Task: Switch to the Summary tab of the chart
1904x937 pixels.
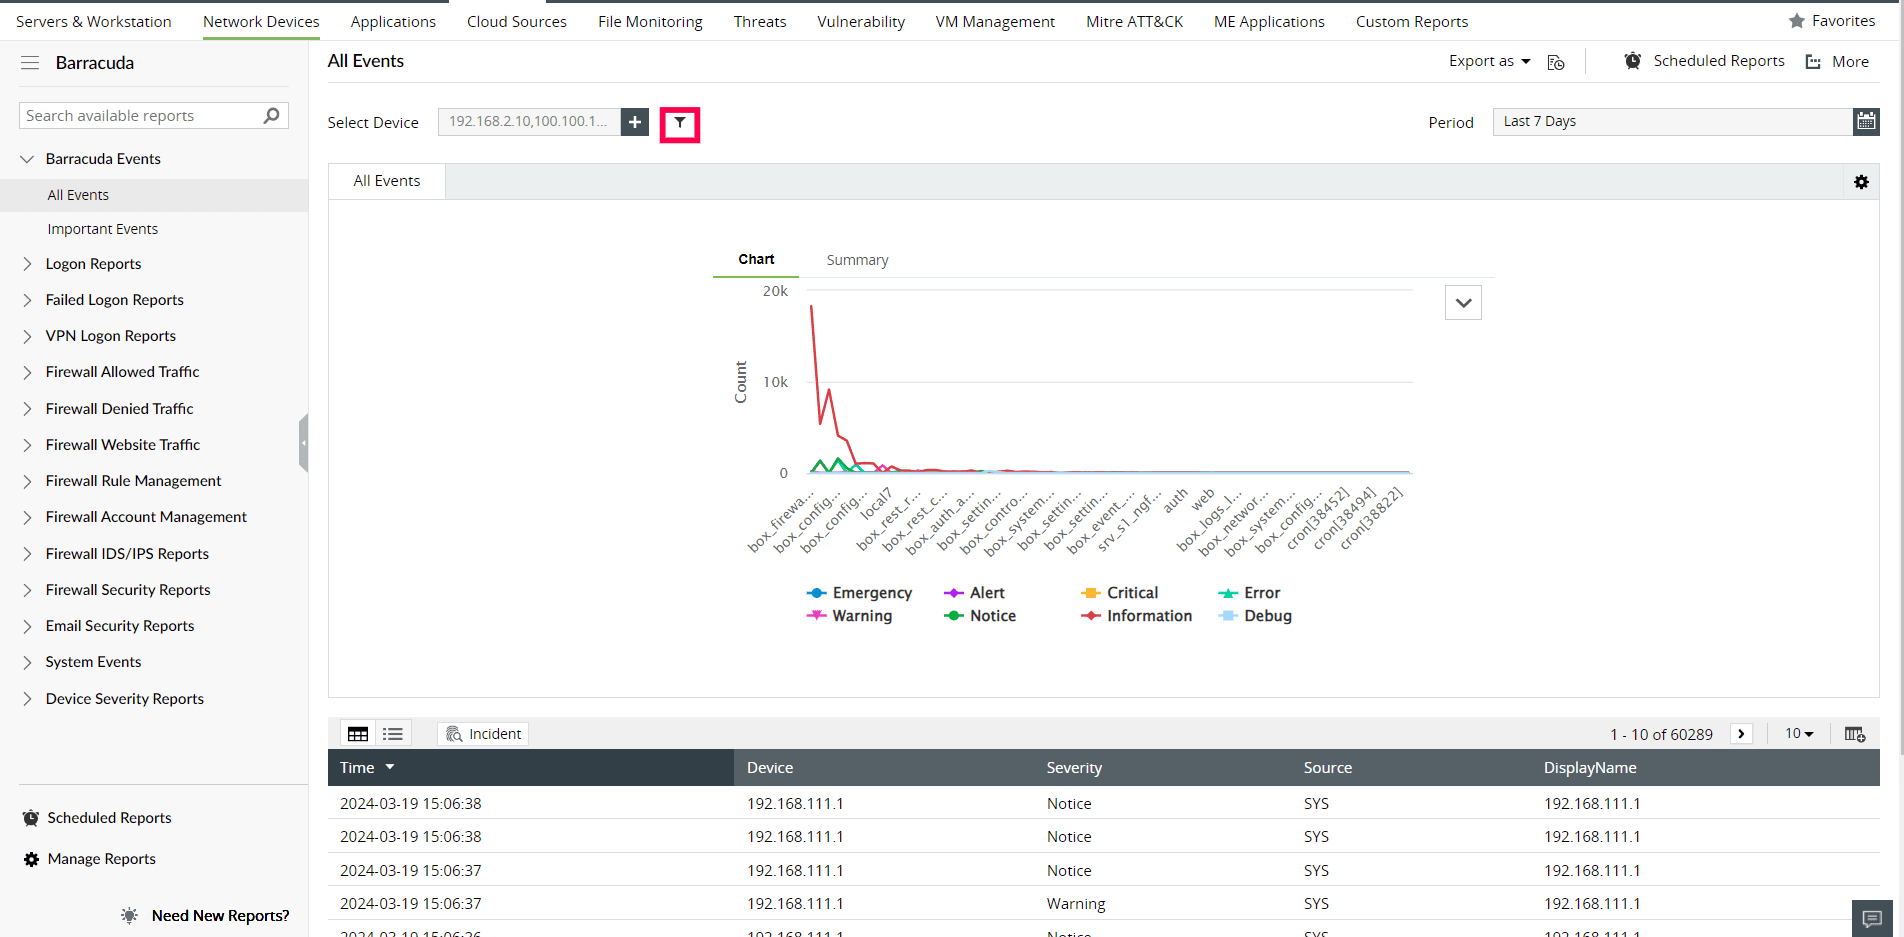Action: tap(856, 259)
